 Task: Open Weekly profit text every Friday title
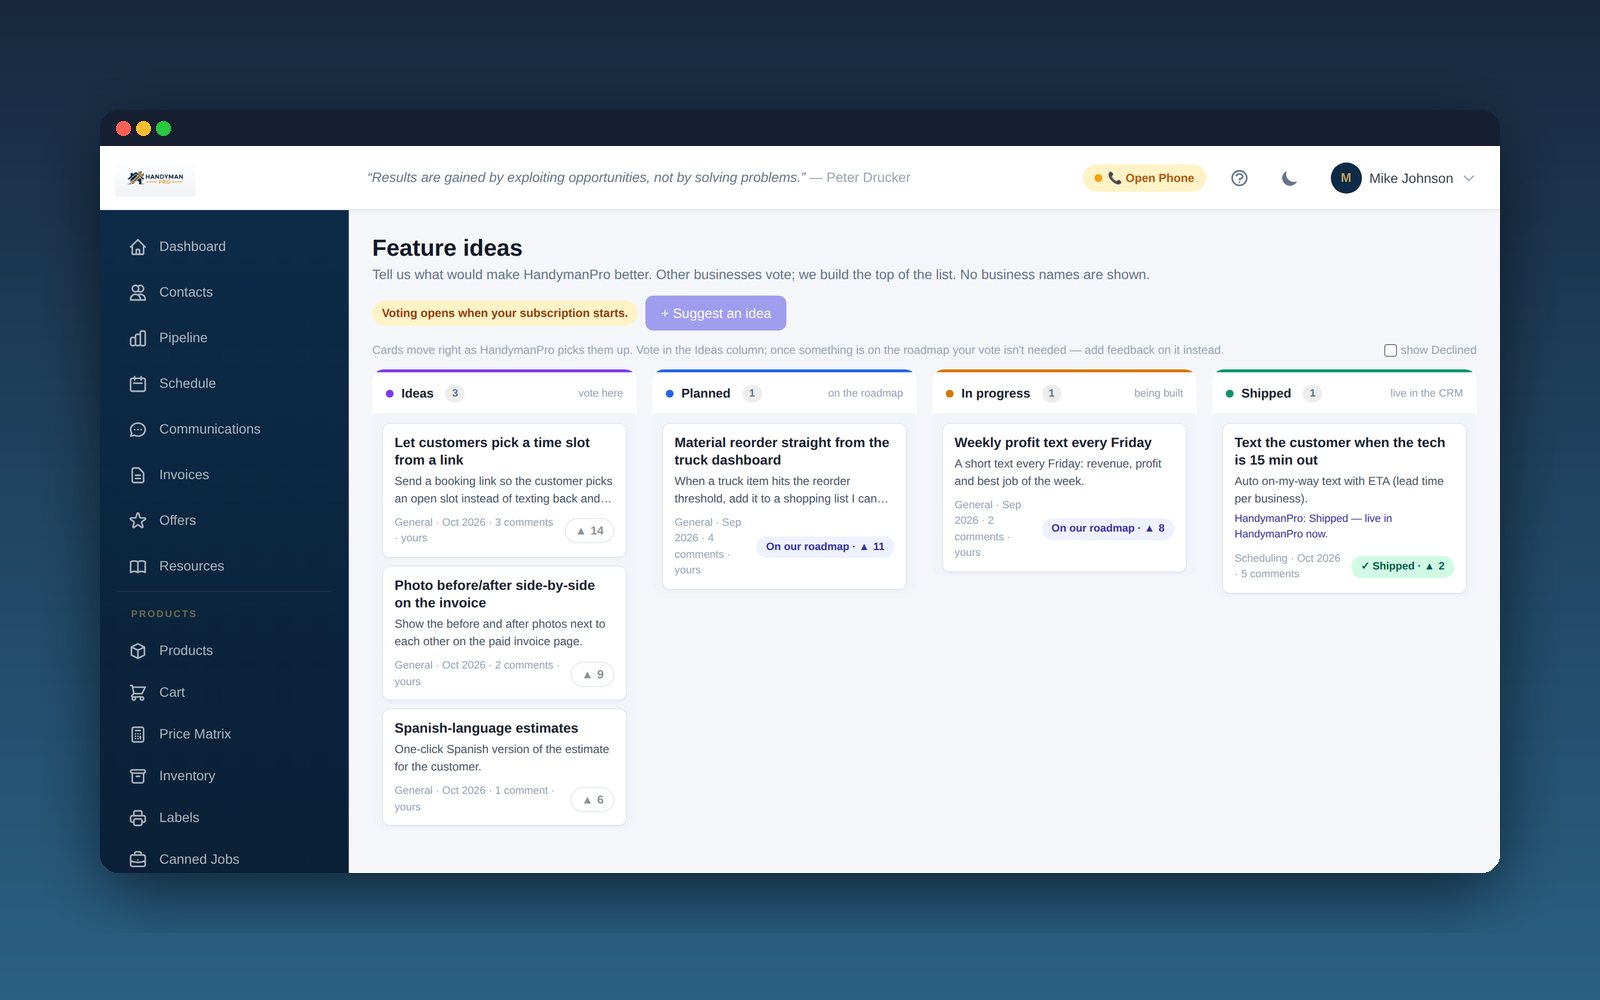(x=1053, y=442)
